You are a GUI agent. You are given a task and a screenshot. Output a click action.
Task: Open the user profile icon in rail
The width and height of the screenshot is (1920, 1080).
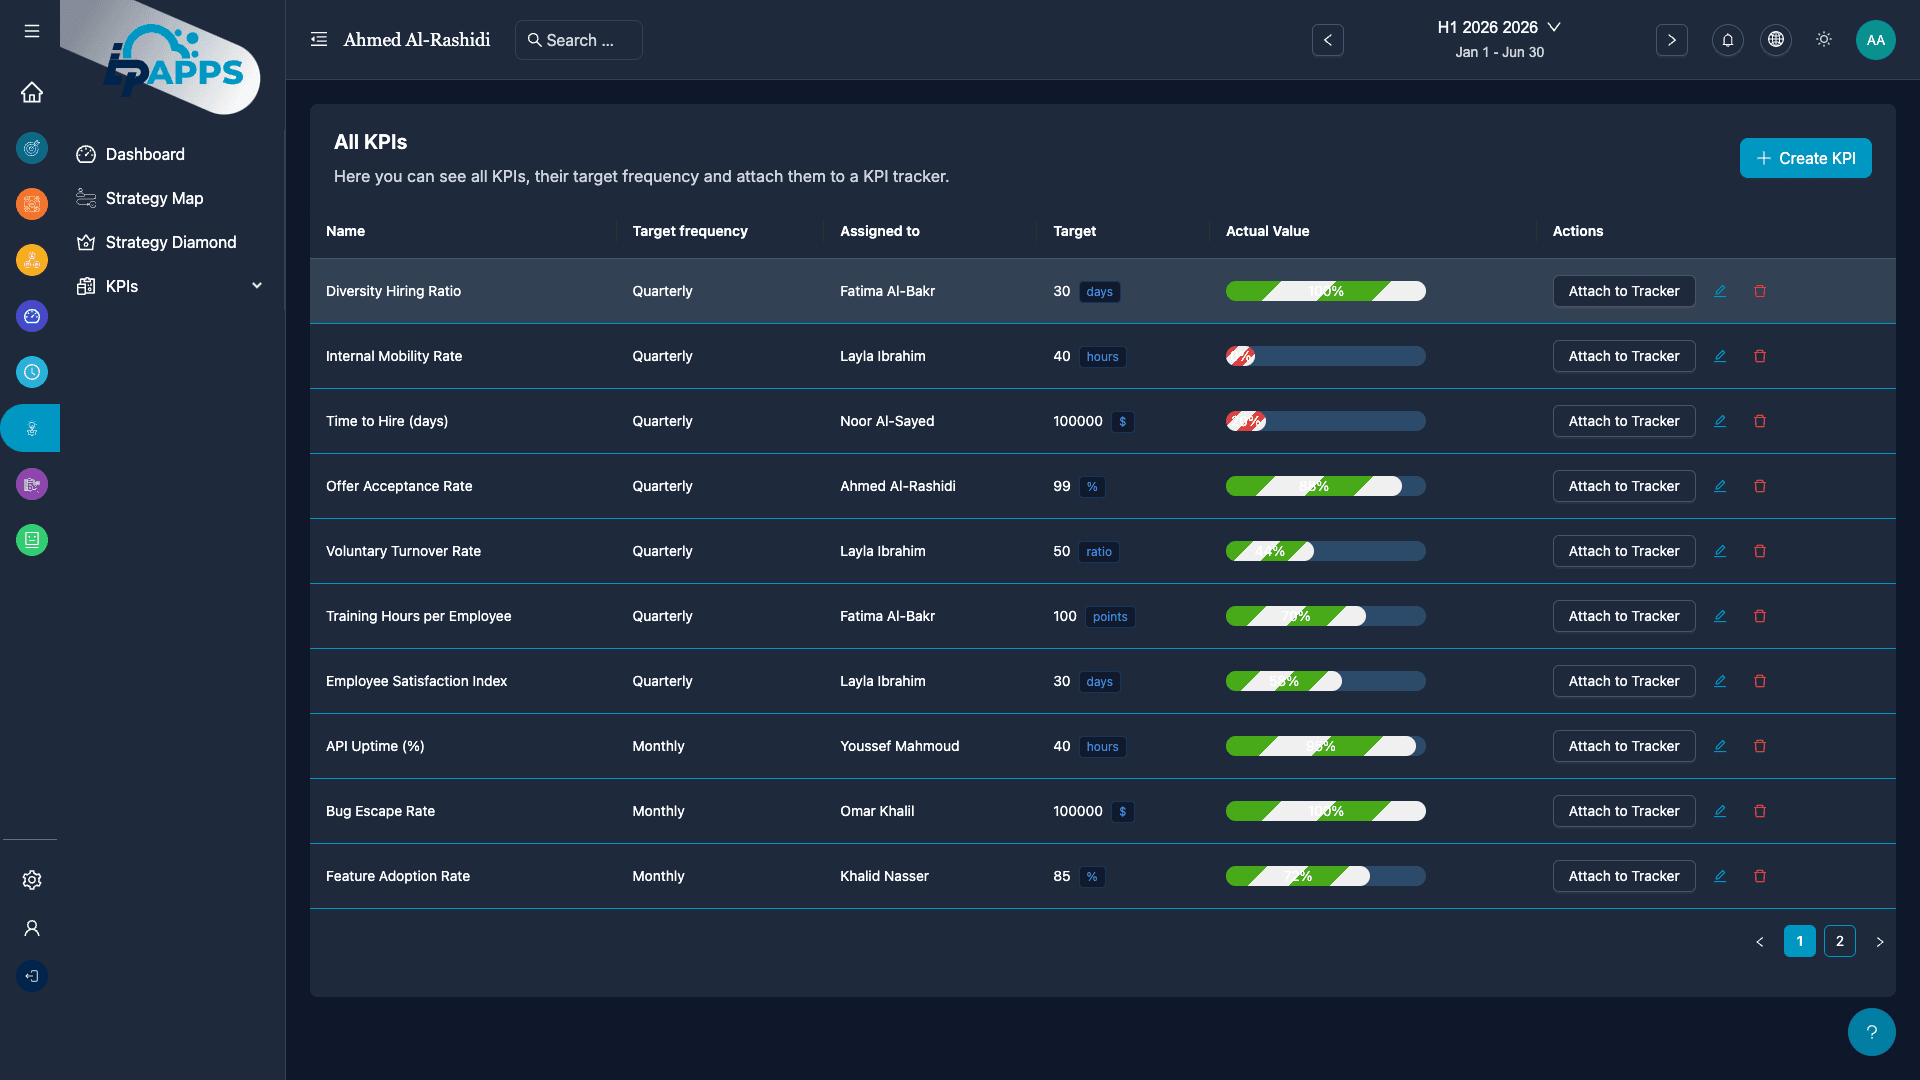click(32, 928)
